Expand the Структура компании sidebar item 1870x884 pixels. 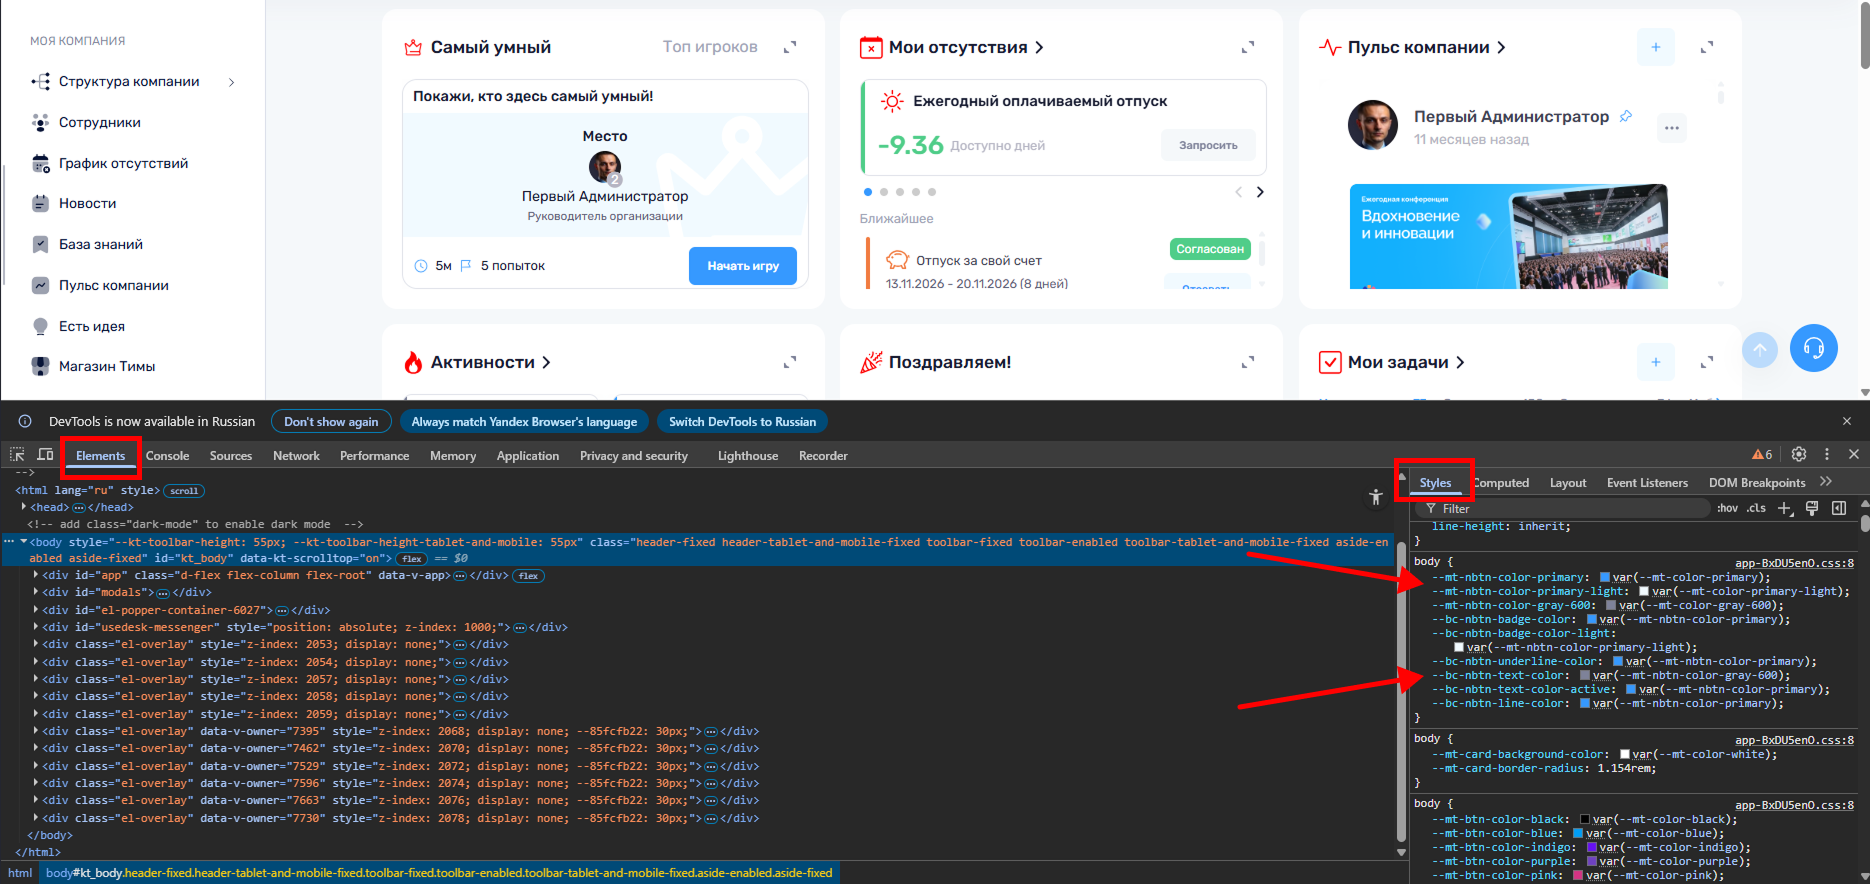pos(231,82)
